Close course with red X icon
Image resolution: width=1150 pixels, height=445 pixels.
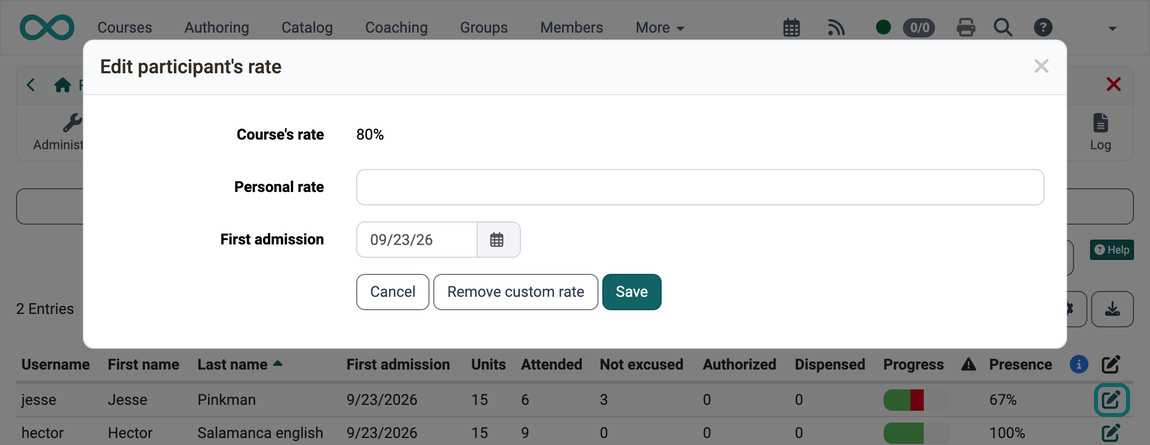pyautogui.click(x=1113, y=84)
